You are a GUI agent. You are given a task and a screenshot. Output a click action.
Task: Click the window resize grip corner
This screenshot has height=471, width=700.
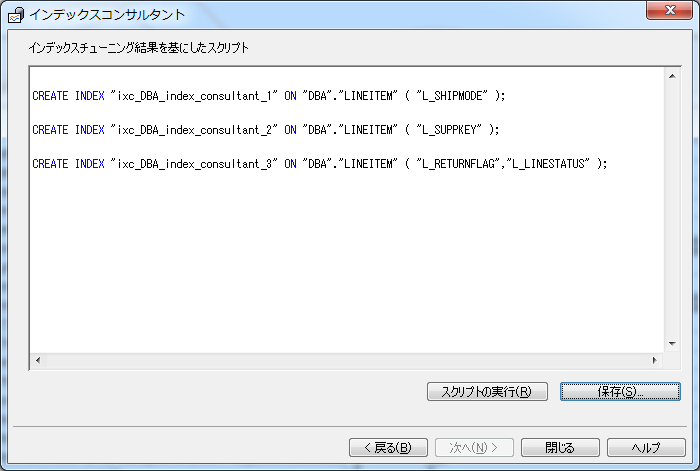click(692, 463)
